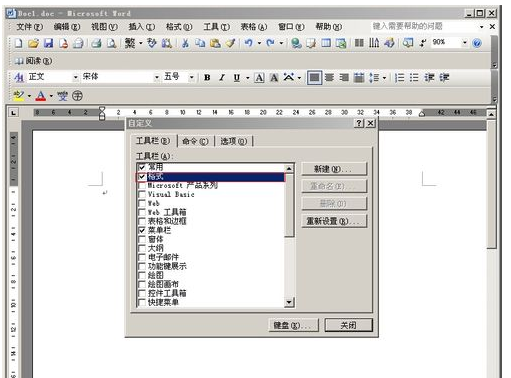
Task: Click the Center alignment icon
Action: 329,78
